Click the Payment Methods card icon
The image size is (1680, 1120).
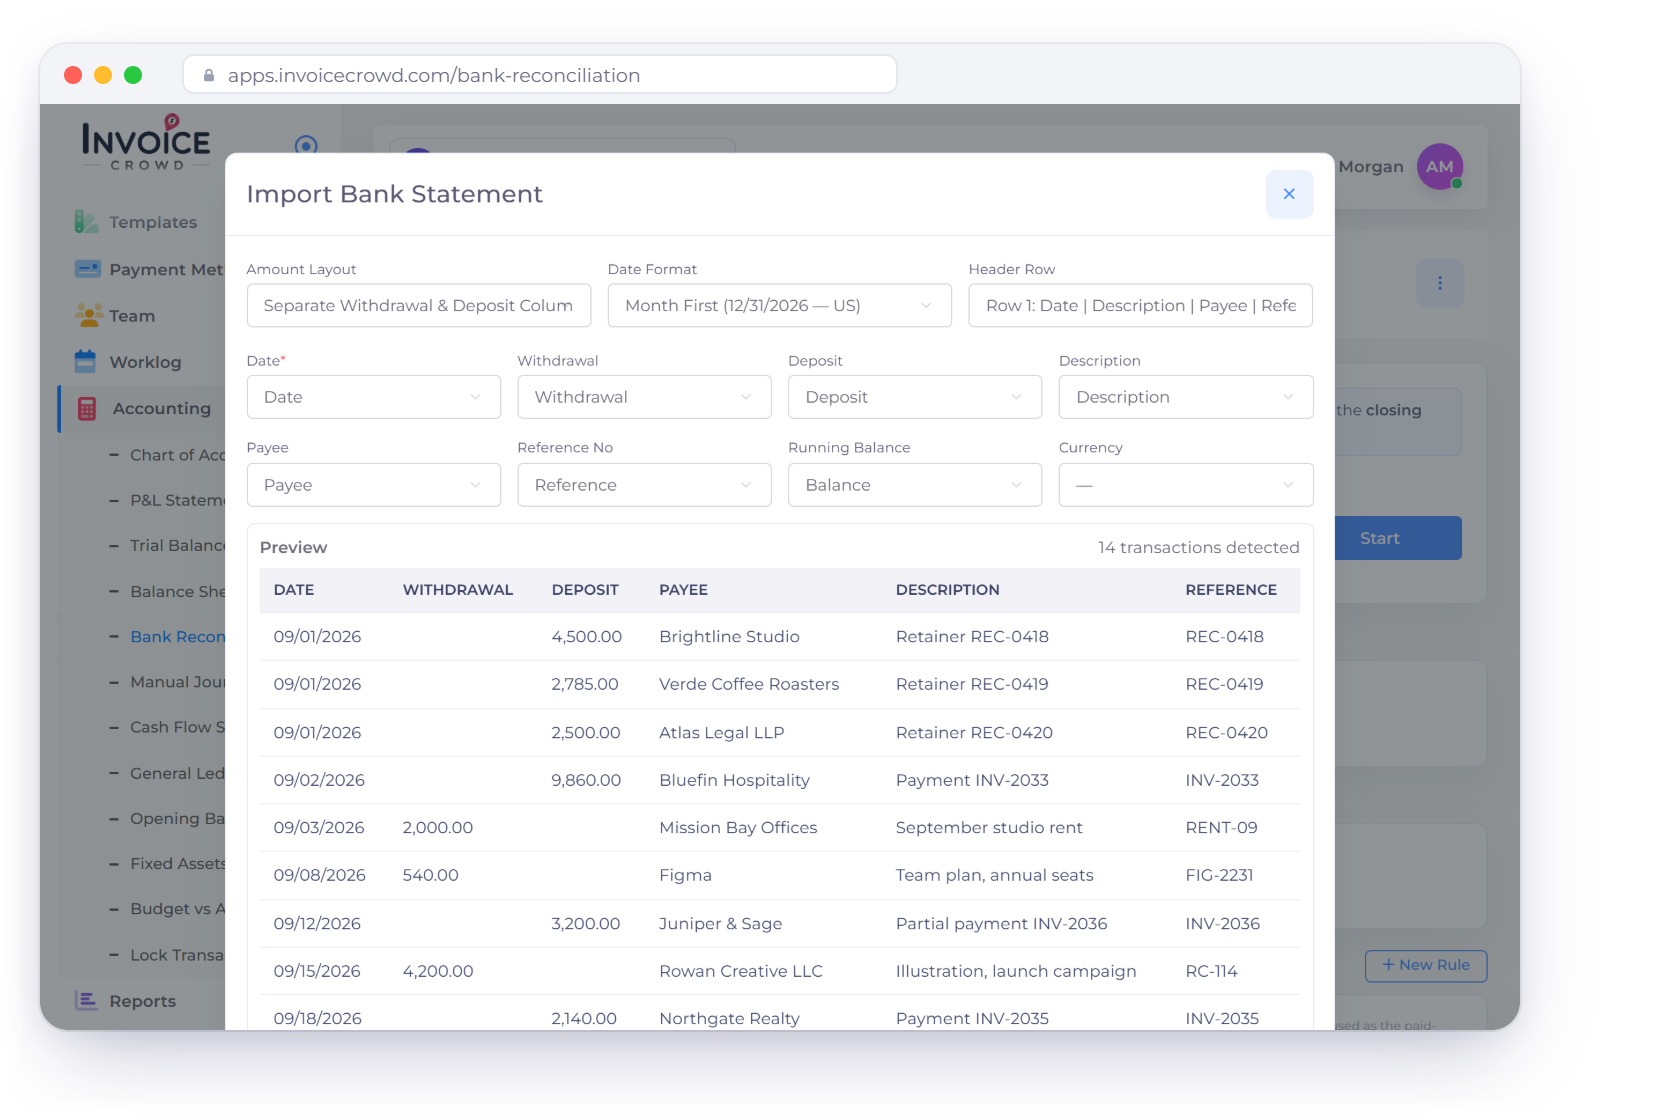(x=87, y=269)
